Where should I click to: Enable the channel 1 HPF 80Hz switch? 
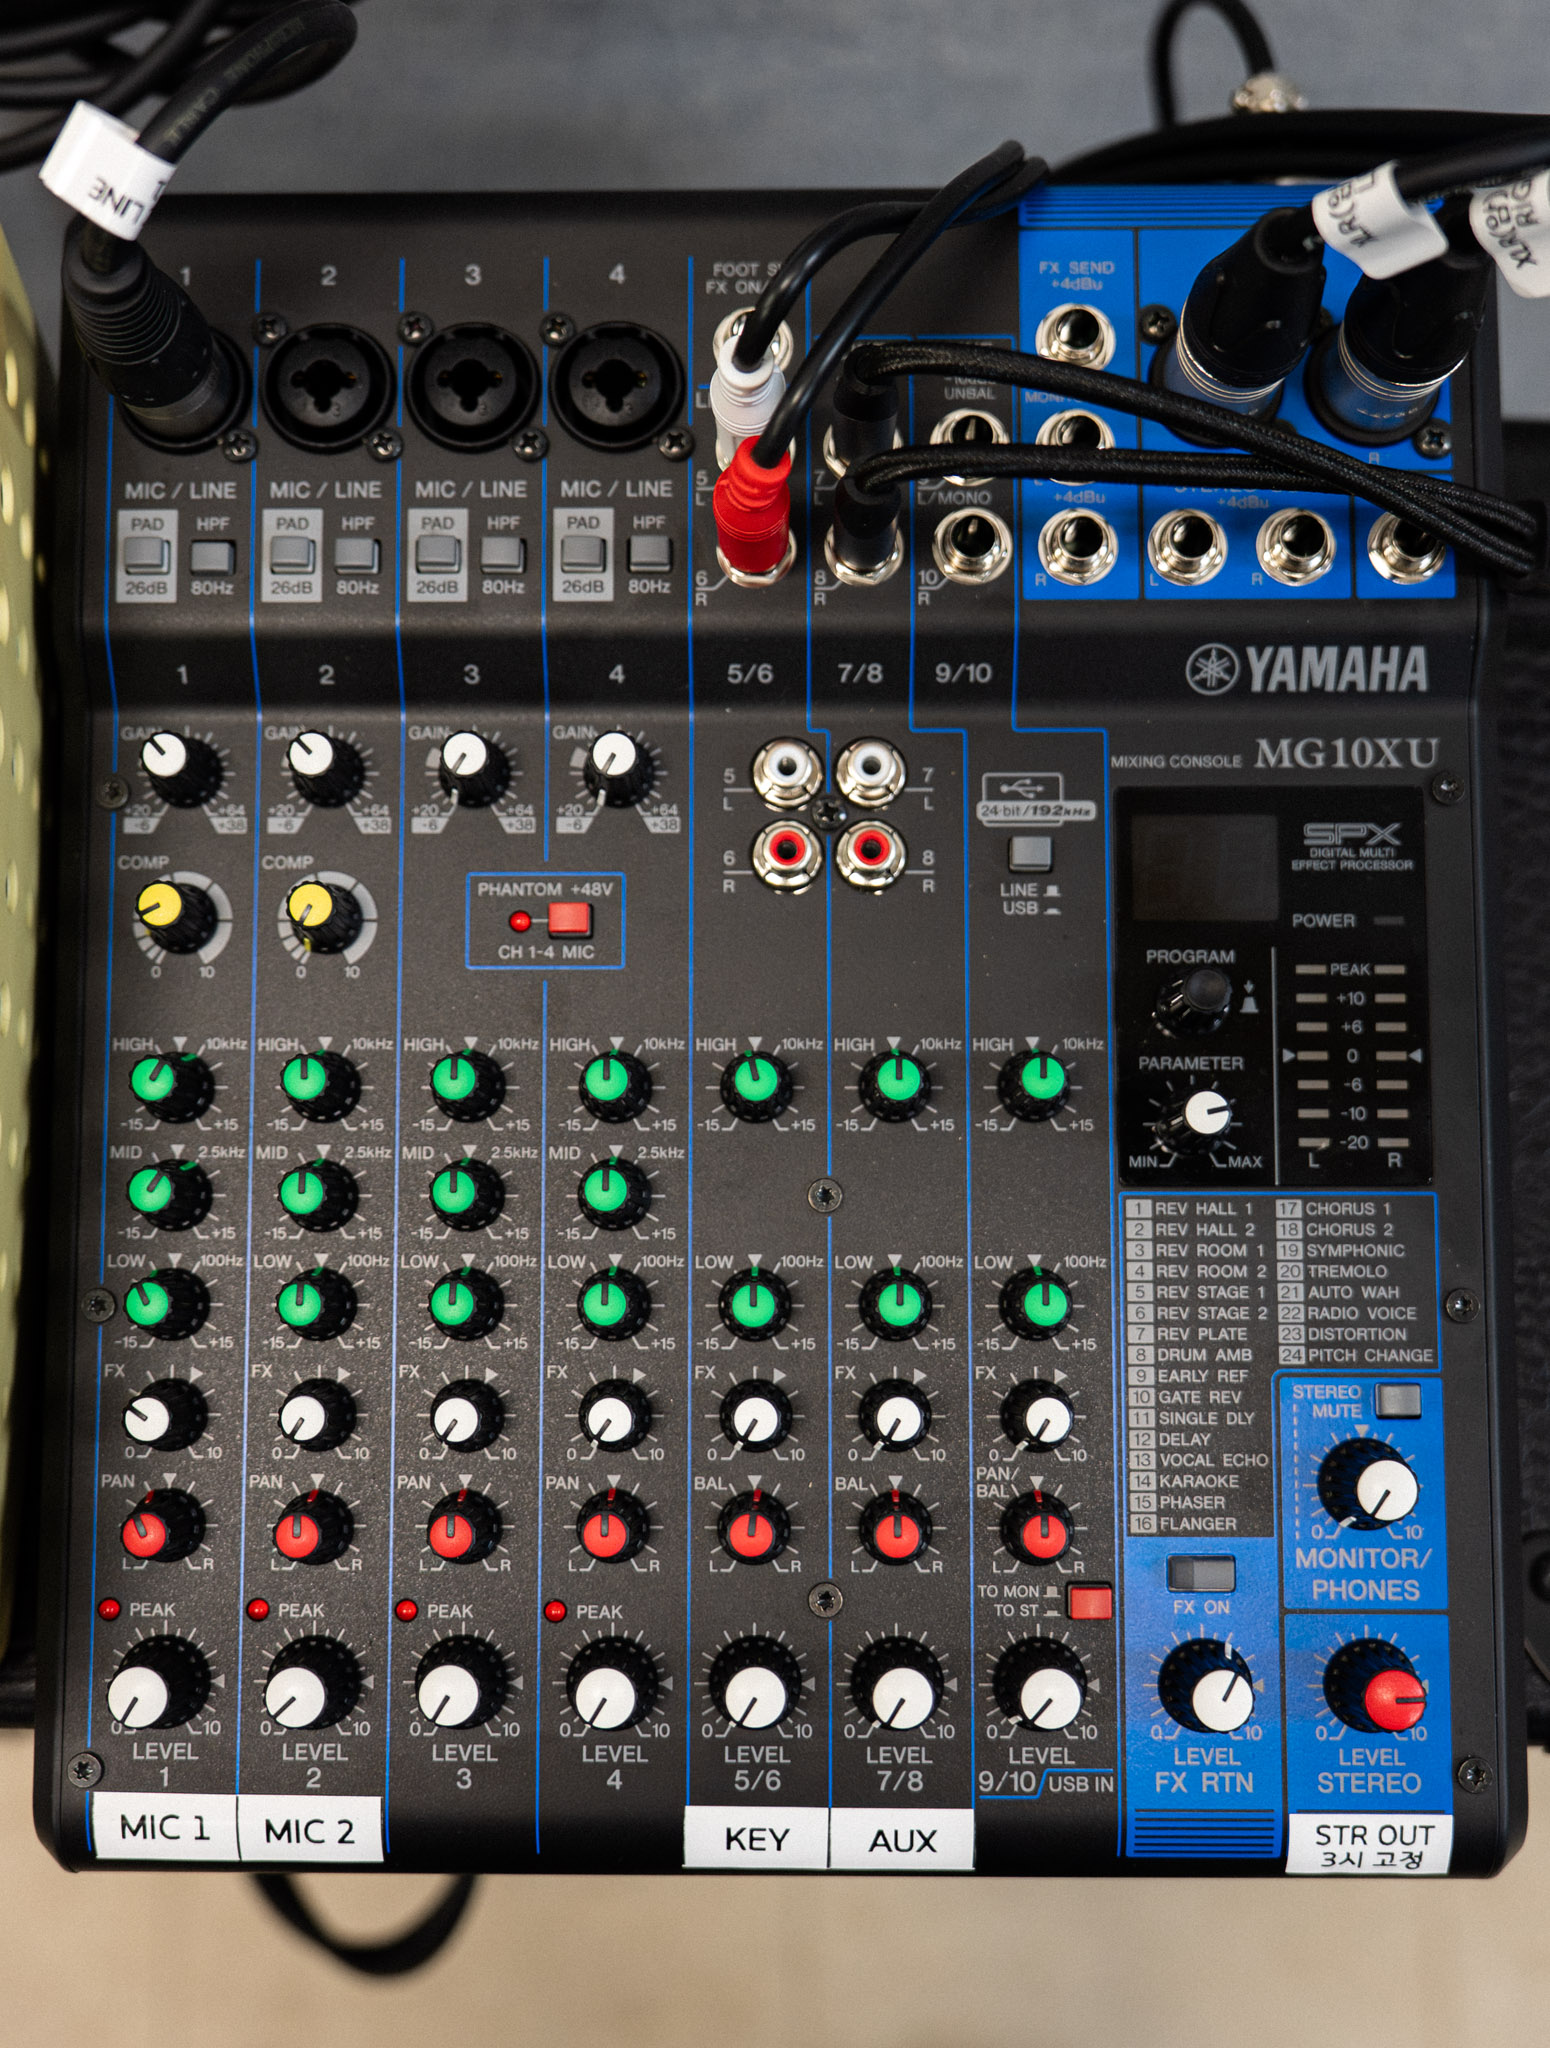pyautogui.click(x=212, y=555)
